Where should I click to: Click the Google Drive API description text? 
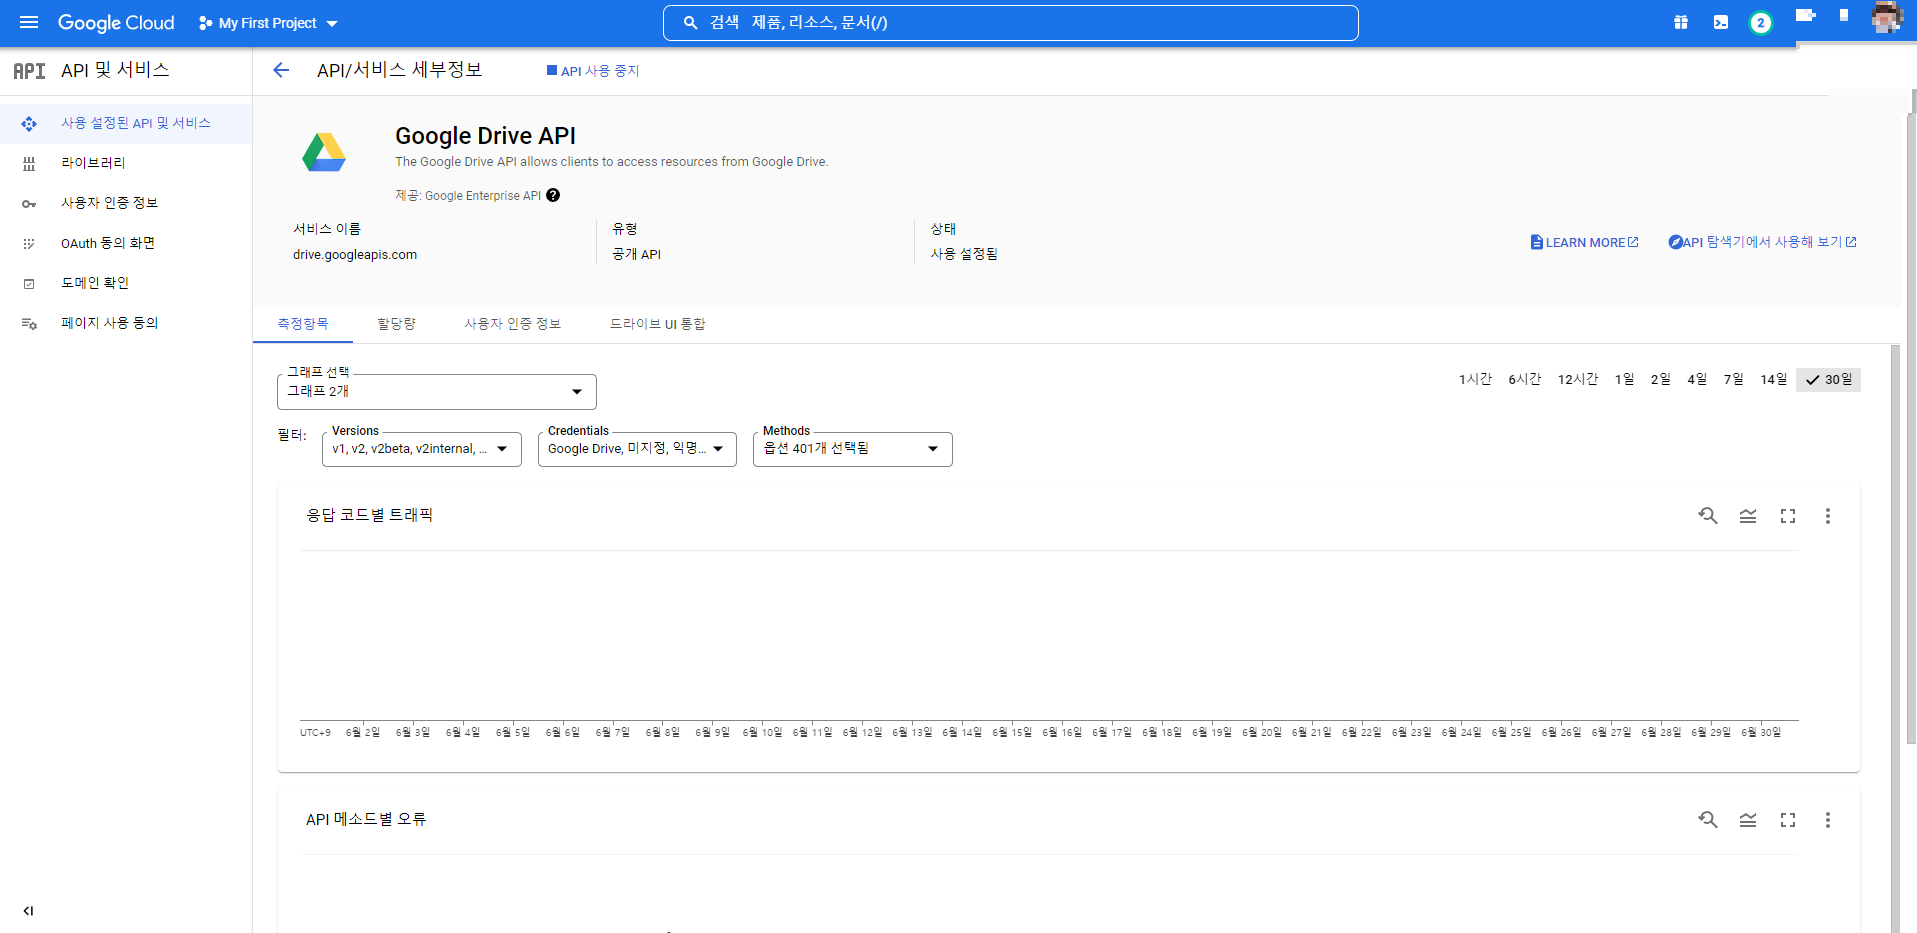[x=612, y=162]
